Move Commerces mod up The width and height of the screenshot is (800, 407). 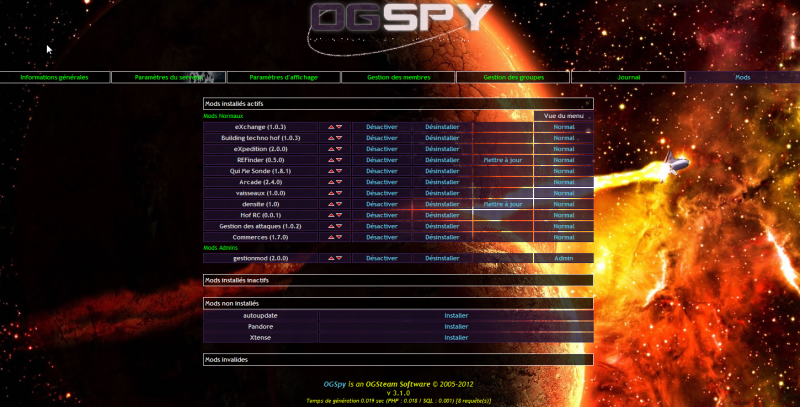tap(331, 238)
